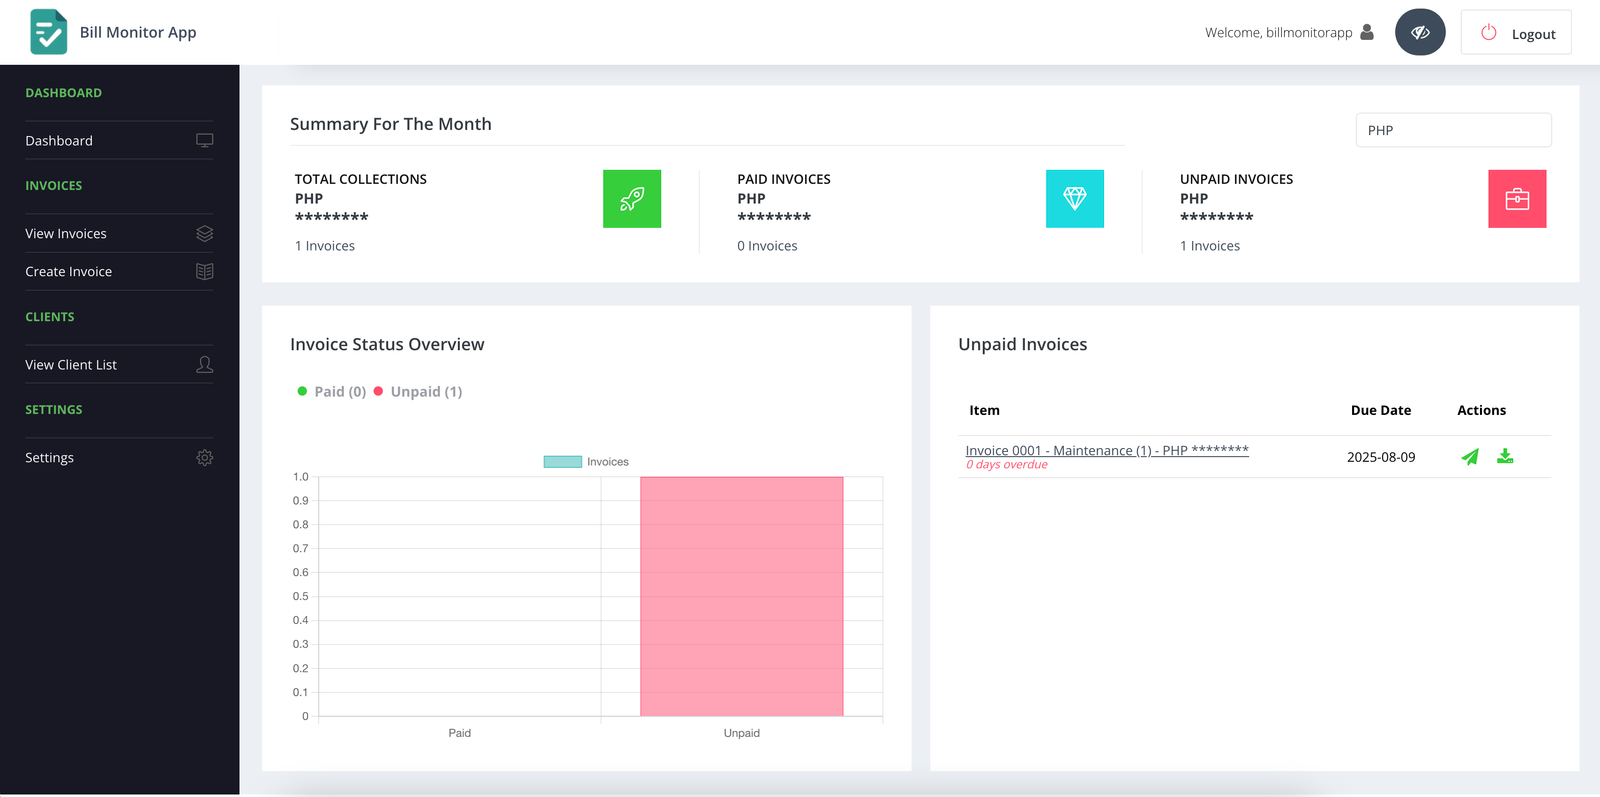Send invoice 0001 with paper plane icon
1600x797 pixels.
1469,457
